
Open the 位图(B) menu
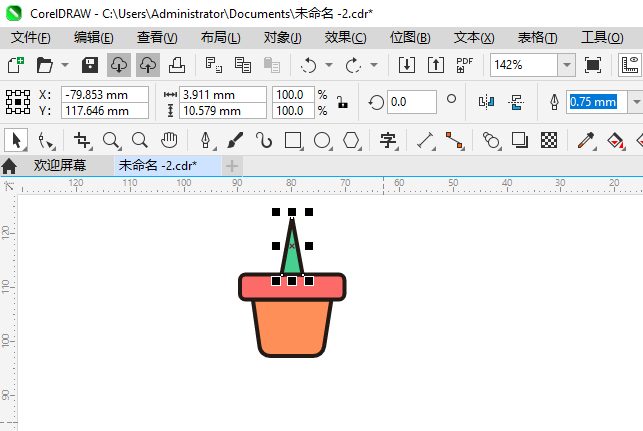point(410,38)
